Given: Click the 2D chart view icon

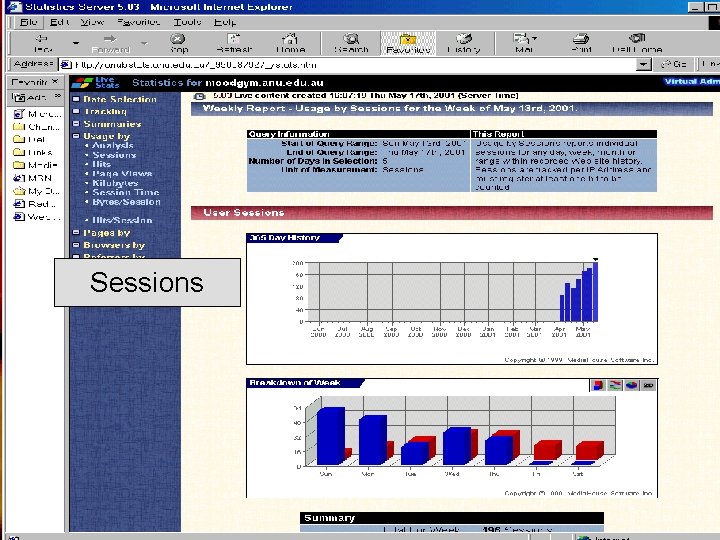Looking at the screenshot, I should 648,385.
